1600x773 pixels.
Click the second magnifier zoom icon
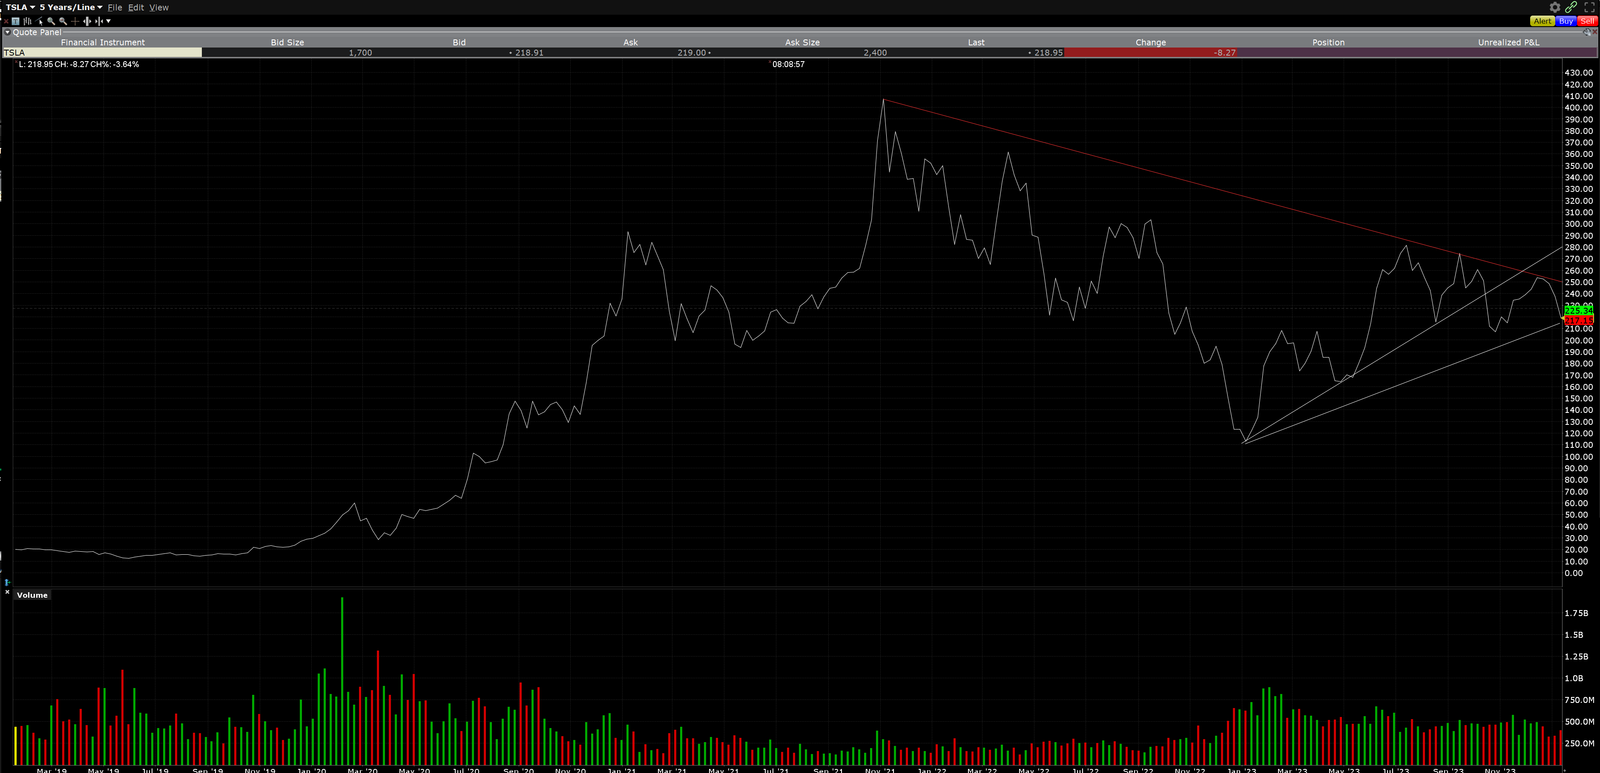point(63,21)
